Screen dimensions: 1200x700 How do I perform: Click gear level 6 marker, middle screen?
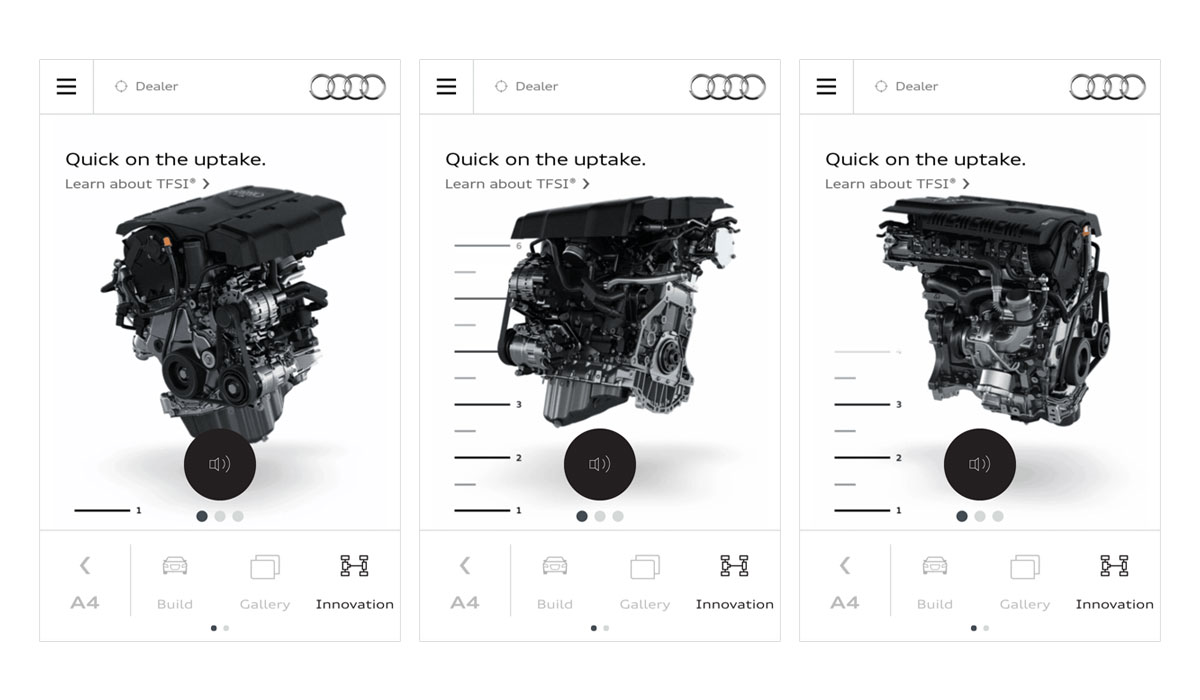(x=488, y=245)
